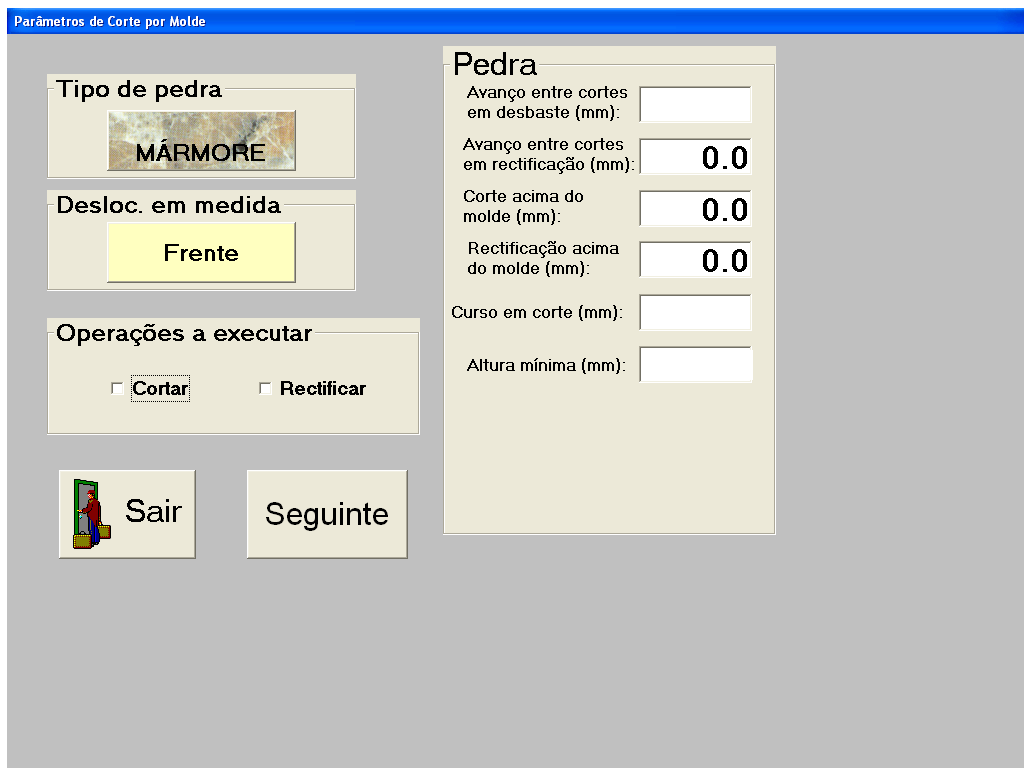Focus the Corte acima do molde field
Viewport: 1024px width, 768px height.
pyautogui.click(x=695, y=209)
